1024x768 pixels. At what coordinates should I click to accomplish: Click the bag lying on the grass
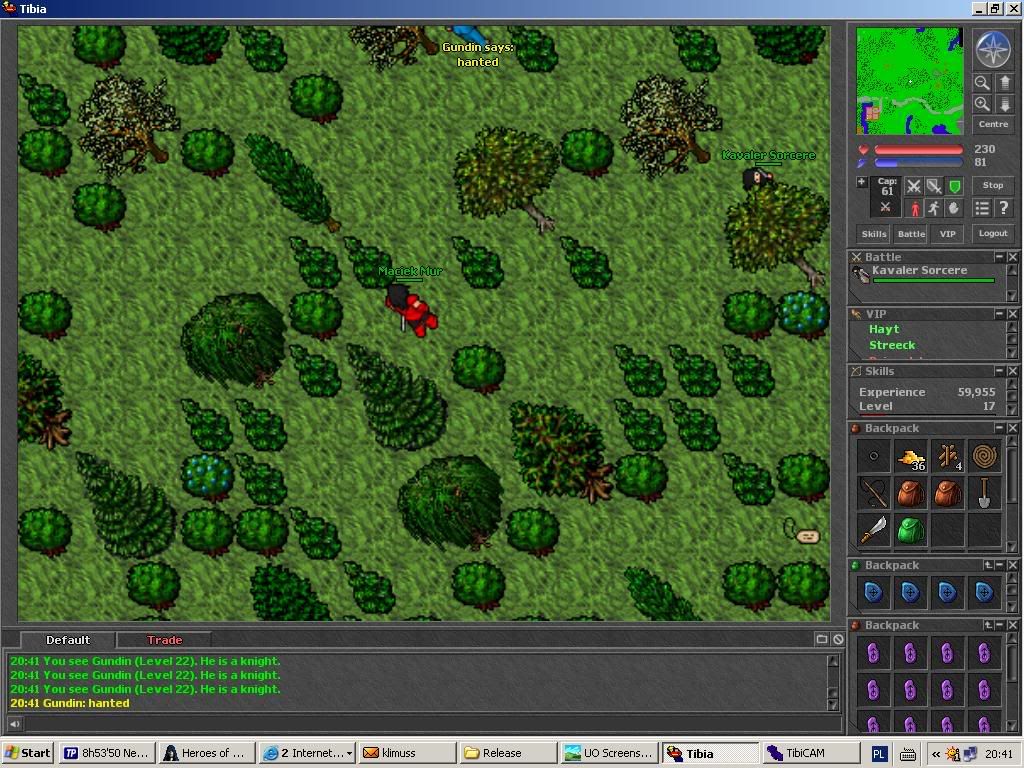point(802,532)
